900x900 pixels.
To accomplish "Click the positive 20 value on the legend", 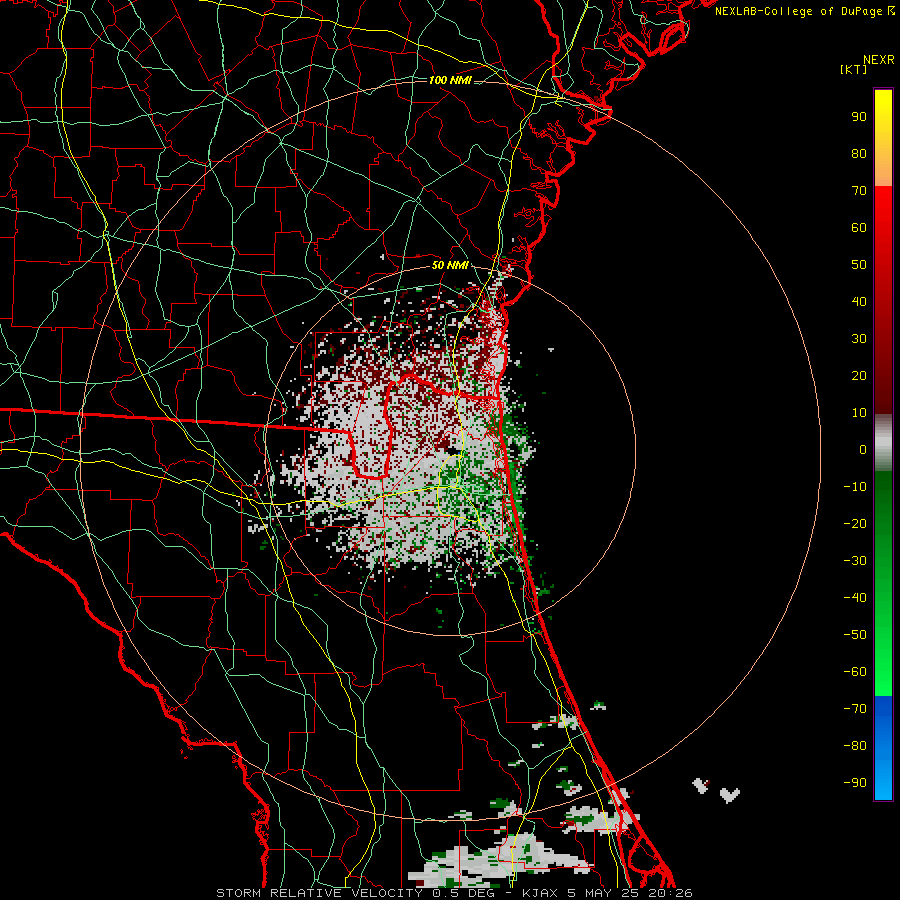I will [859, 375].
